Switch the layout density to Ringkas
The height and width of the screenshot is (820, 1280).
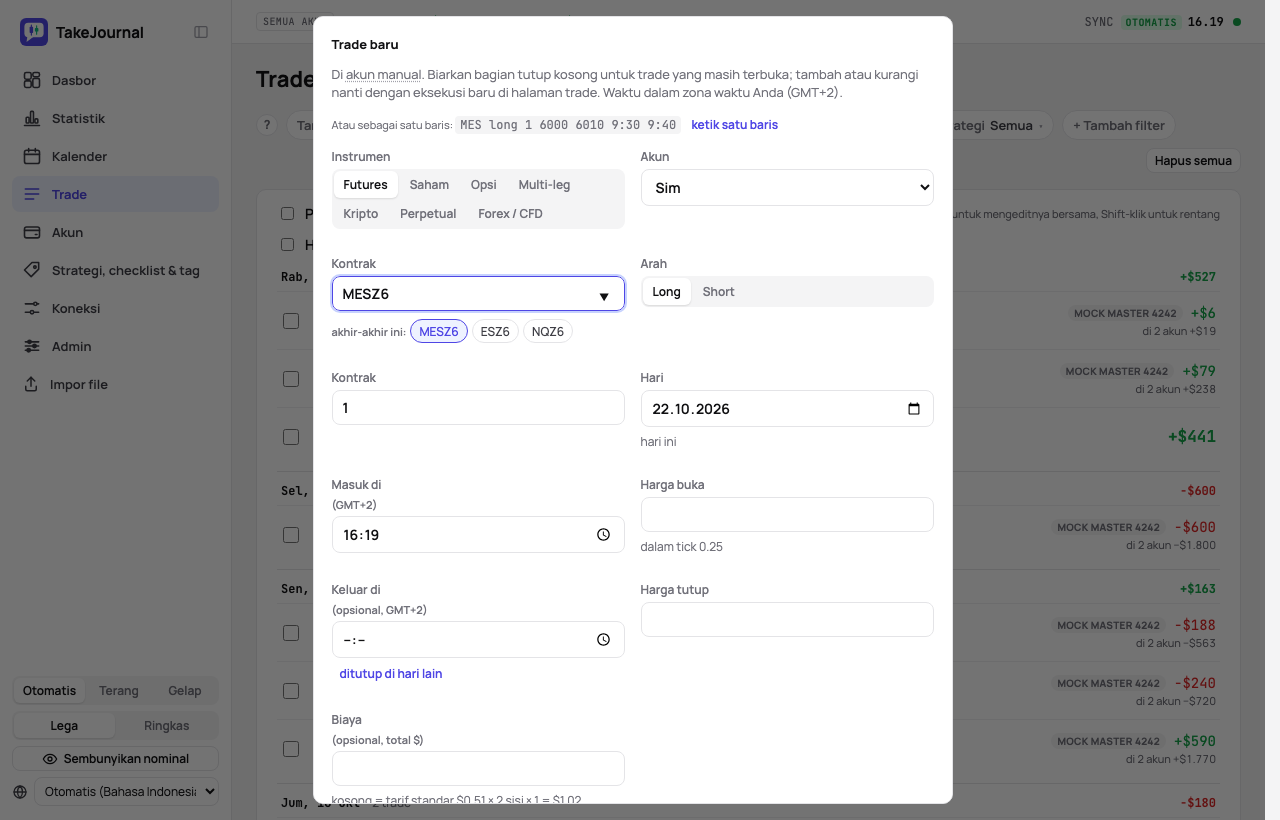[166, 726]
